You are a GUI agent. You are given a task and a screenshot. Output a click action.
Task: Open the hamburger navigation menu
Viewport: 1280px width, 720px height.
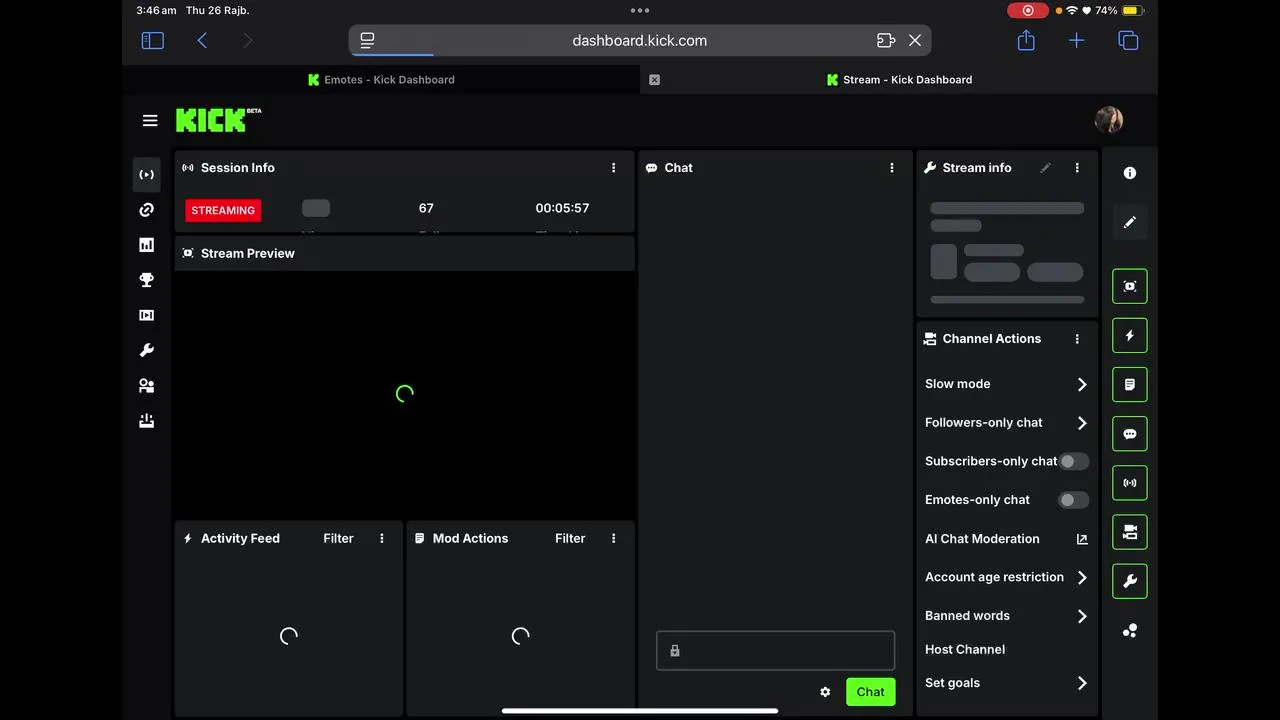click(x=150, y=121)
